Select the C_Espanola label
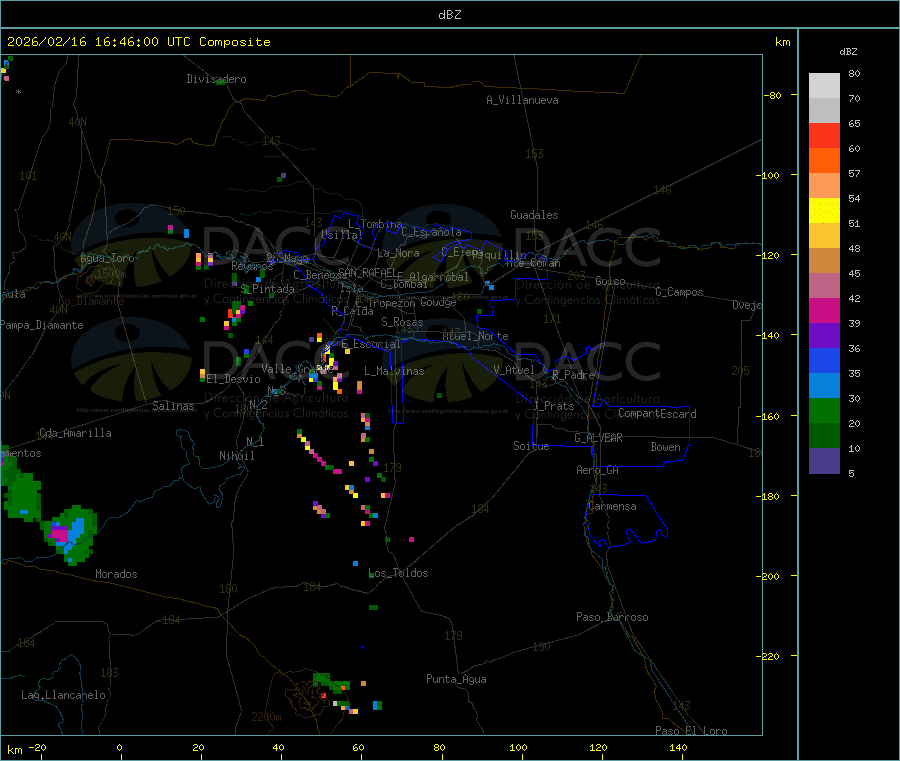 [431, 232]
